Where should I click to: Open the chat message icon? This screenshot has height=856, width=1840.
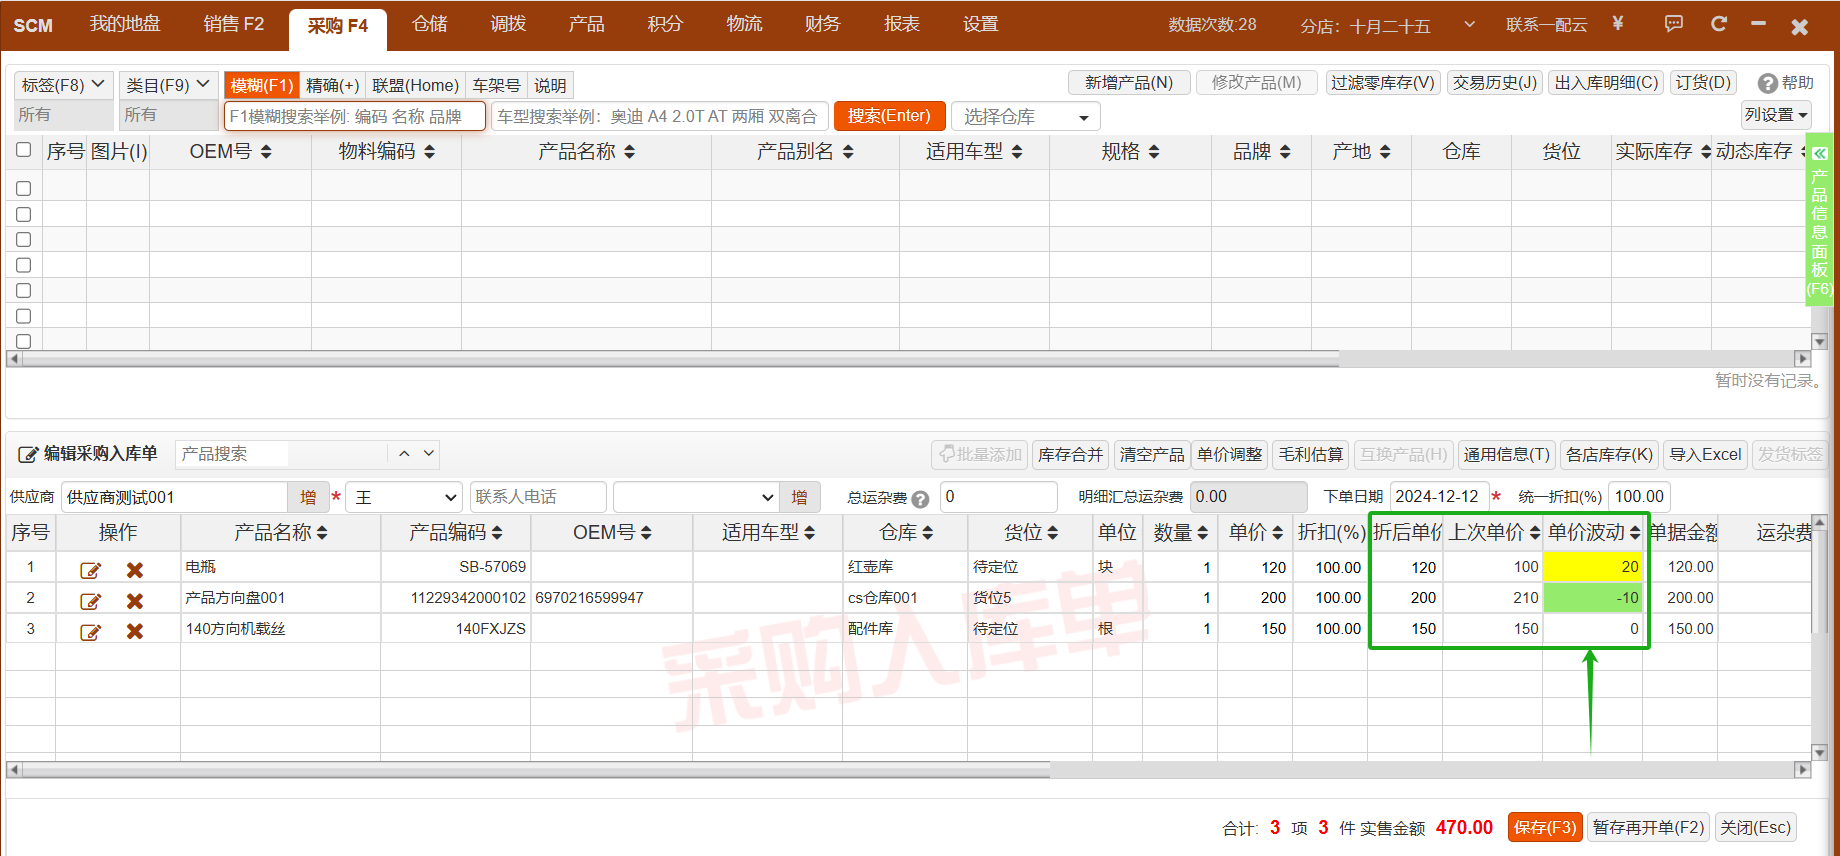(1673, 24)
